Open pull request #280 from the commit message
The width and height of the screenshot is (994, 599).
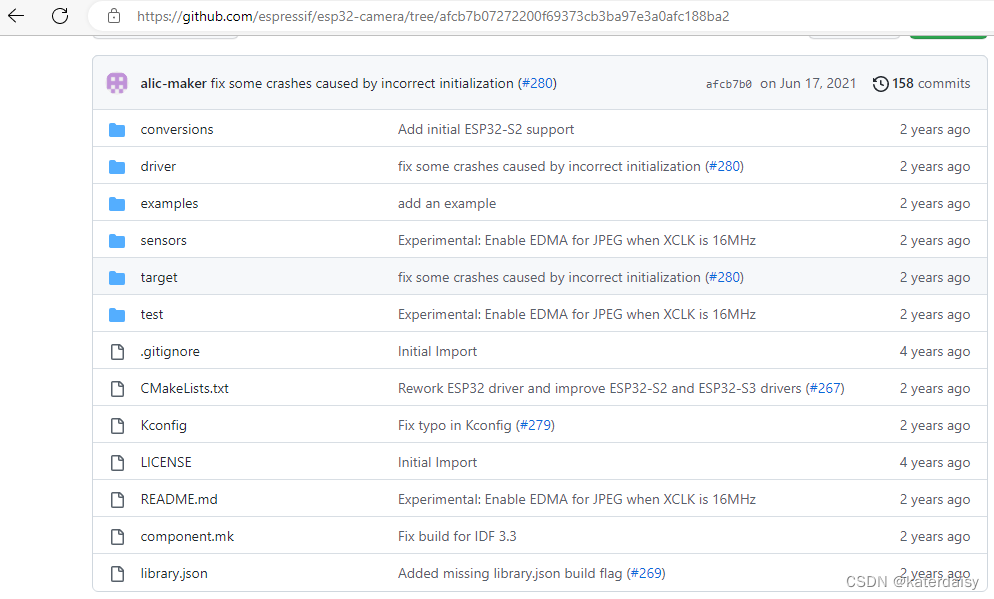click(x=537, y=83)
